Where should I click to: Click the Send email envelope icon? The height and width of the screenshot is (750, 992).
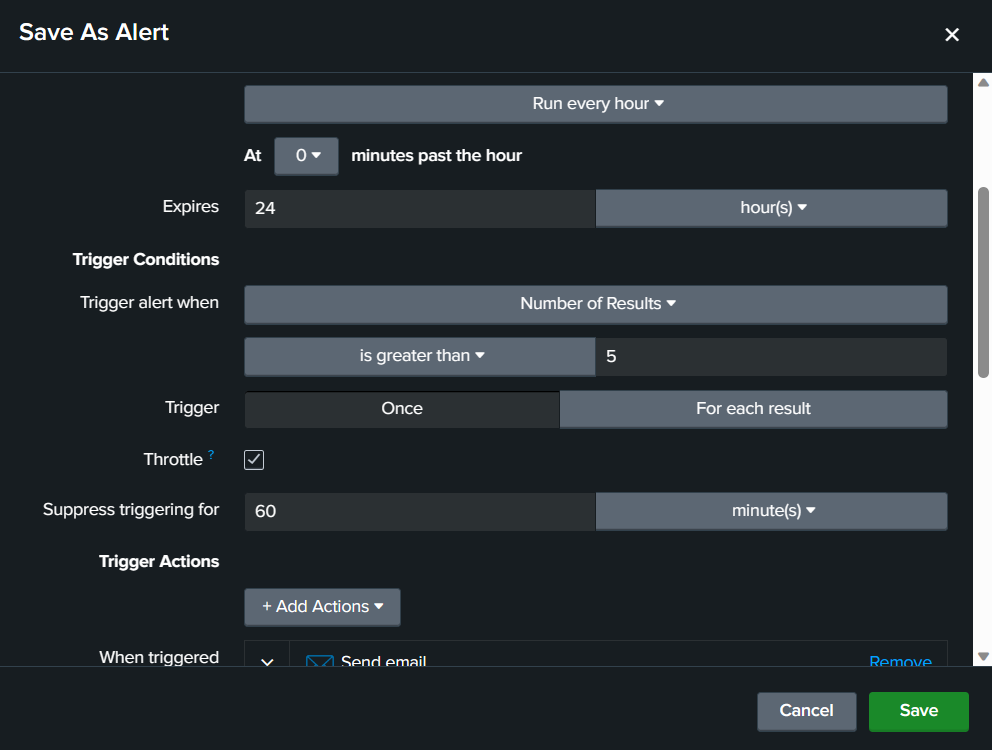319,660
